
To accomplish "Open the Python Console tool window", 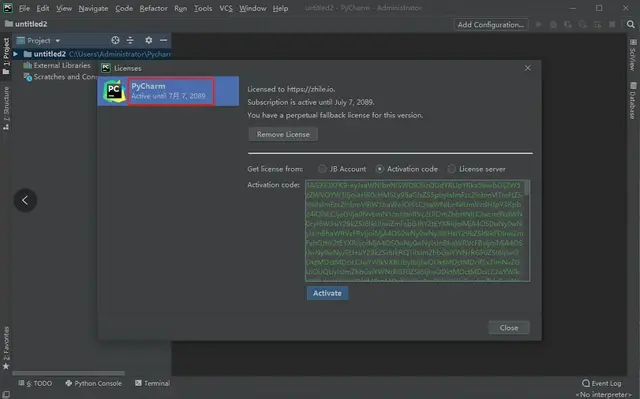I will tap(93, 383).
